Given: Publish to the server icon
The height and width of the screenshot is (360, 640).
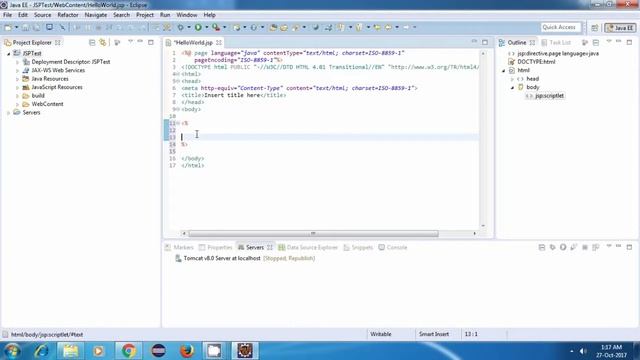Looking at the screenshot, I should point(596,247).
